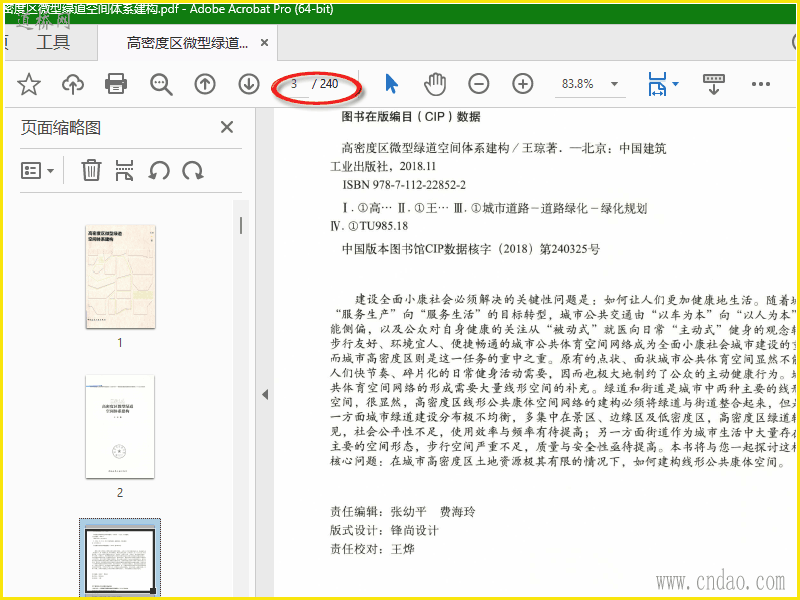Go to next page with down arrow
Viewport: 800px width, 600px height.
(249, 84)
